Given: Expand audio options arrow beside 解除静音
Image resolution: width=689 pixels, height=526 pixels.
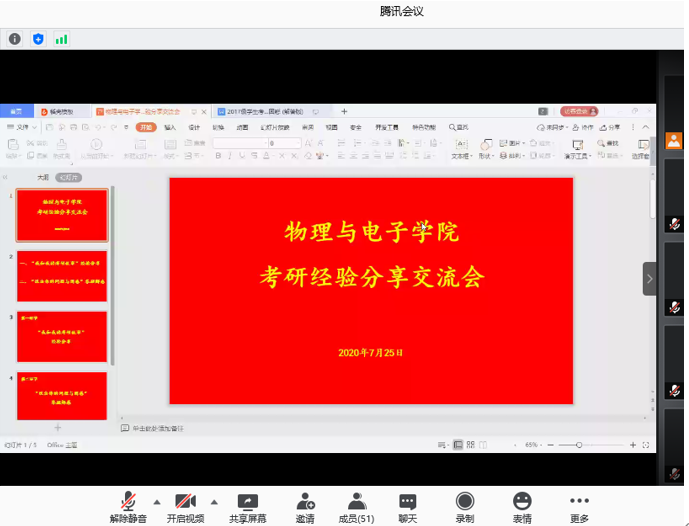Looking at the screenshot, I should click(x=156, y=501).
